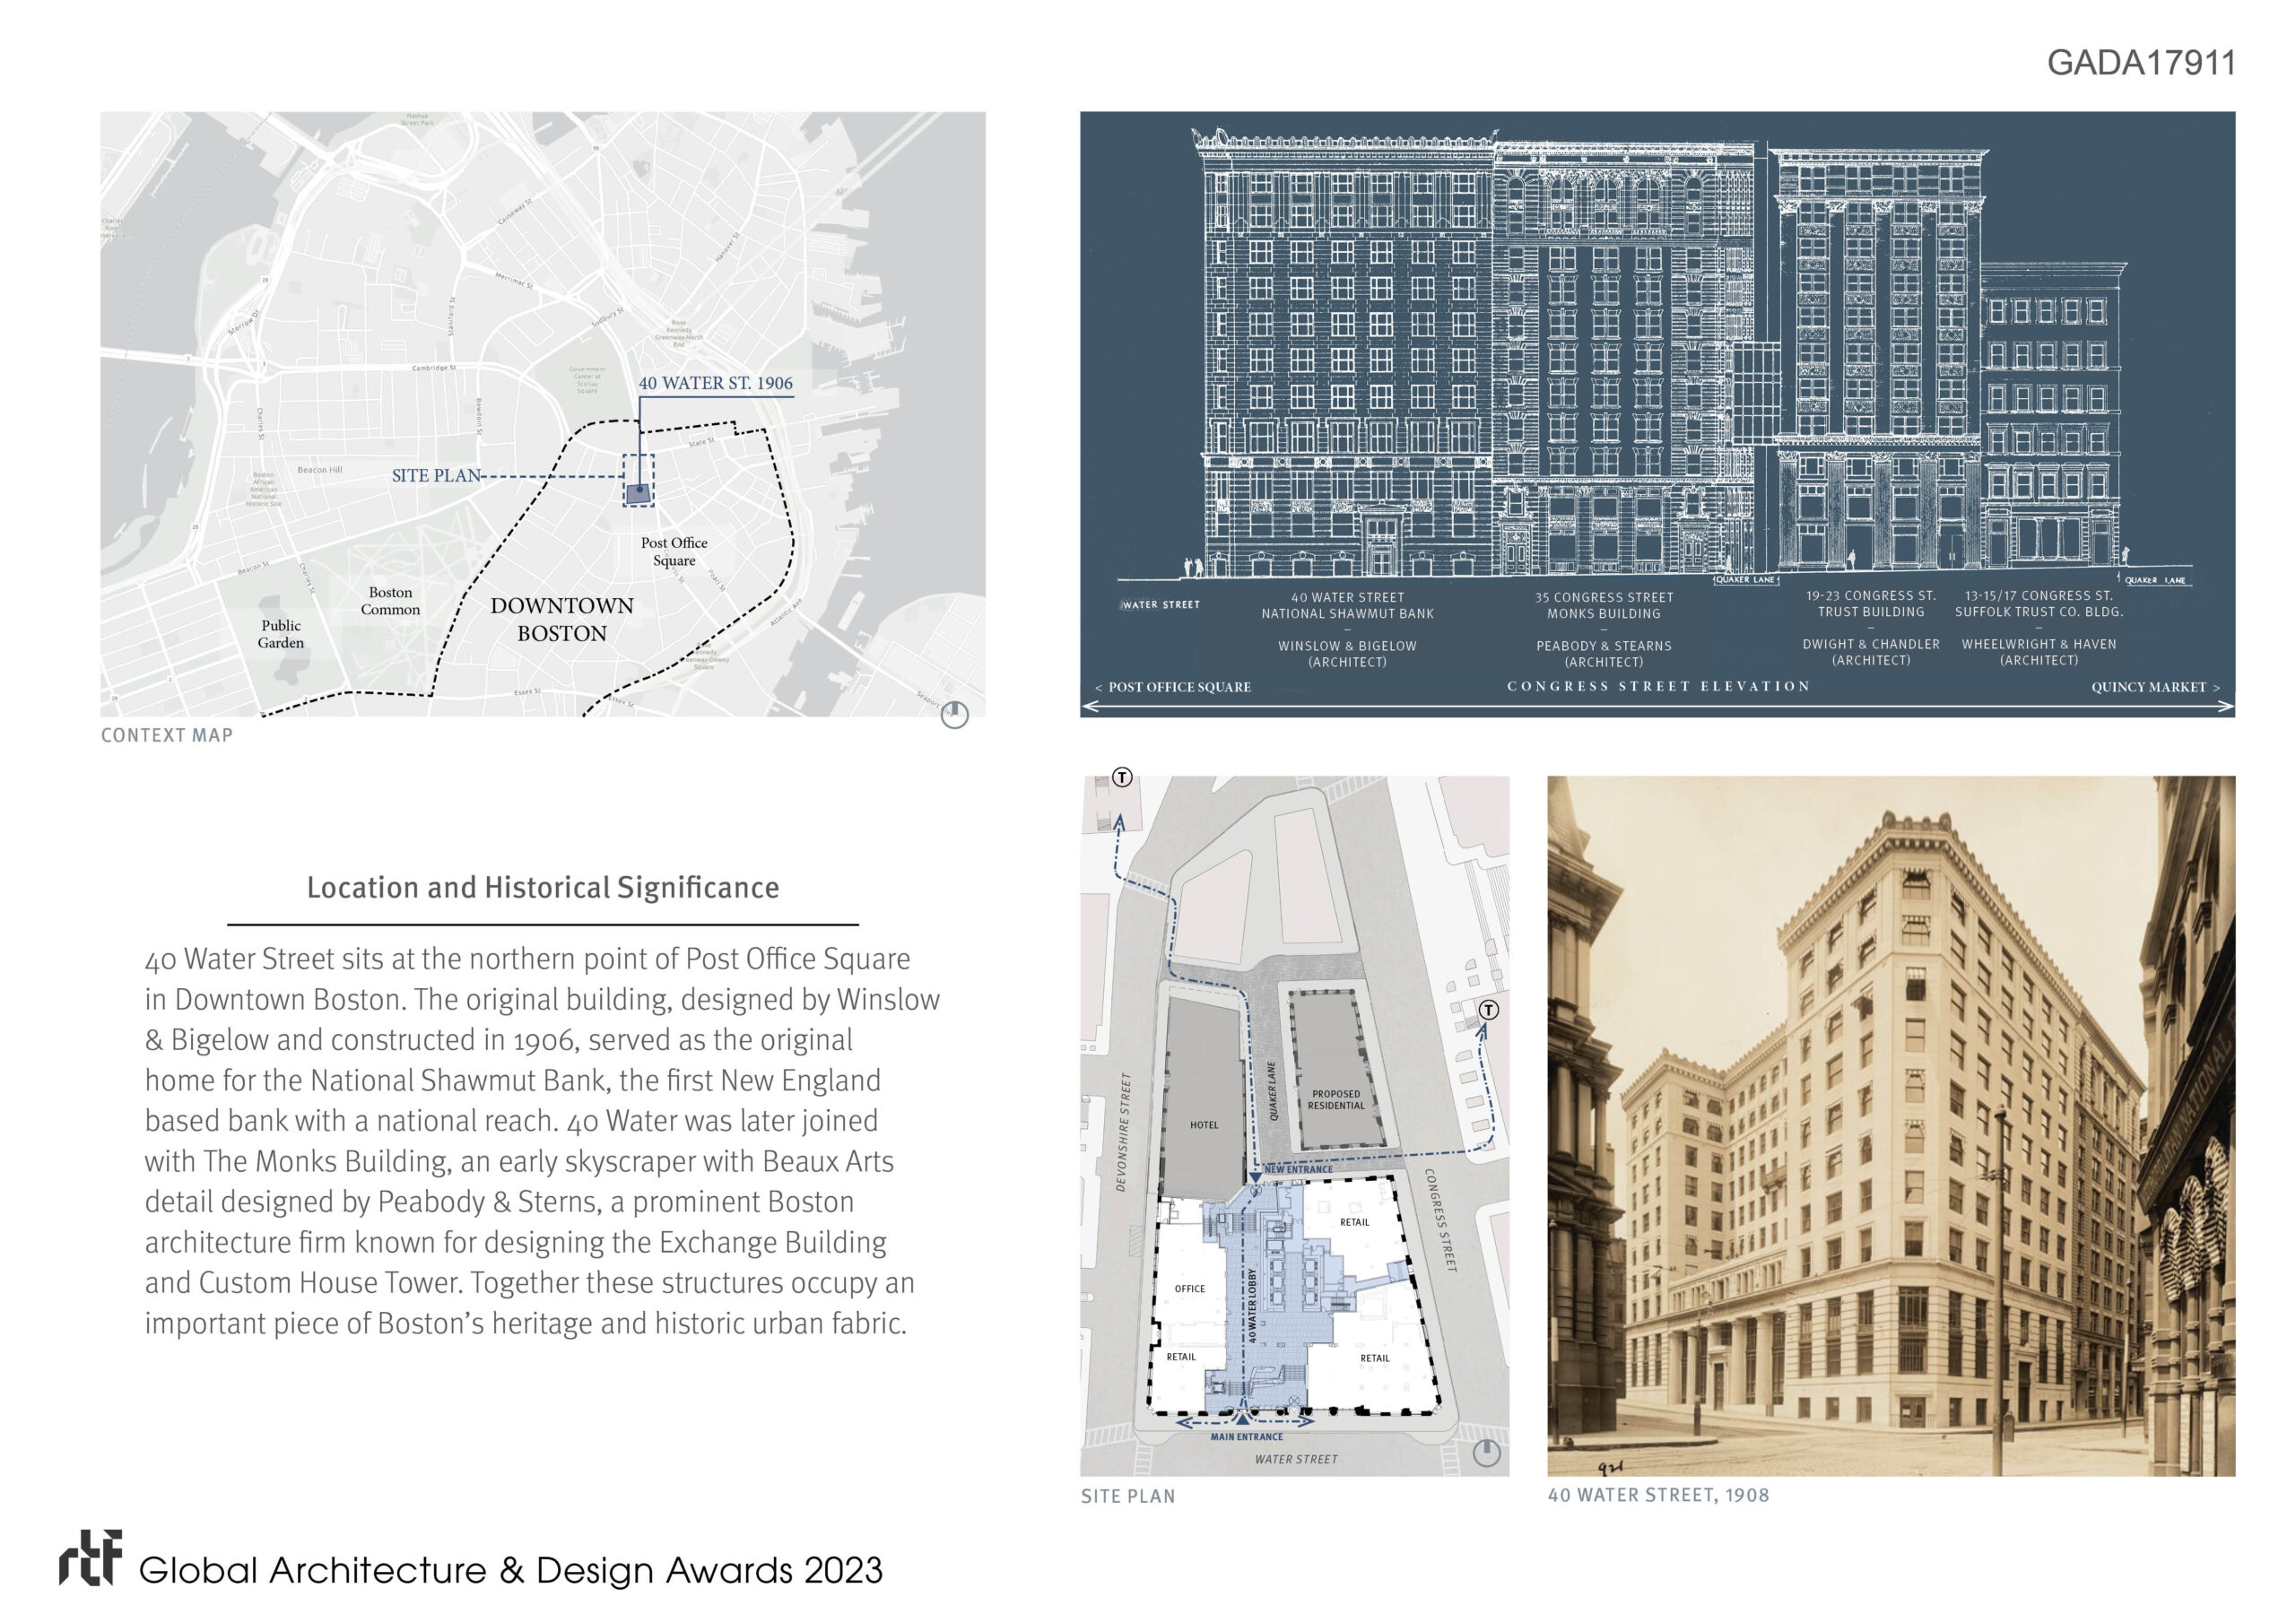Screen dimensions: 2296x1623
Task: Click the Location and Historical Significance heading
Action: pos(542,888)
